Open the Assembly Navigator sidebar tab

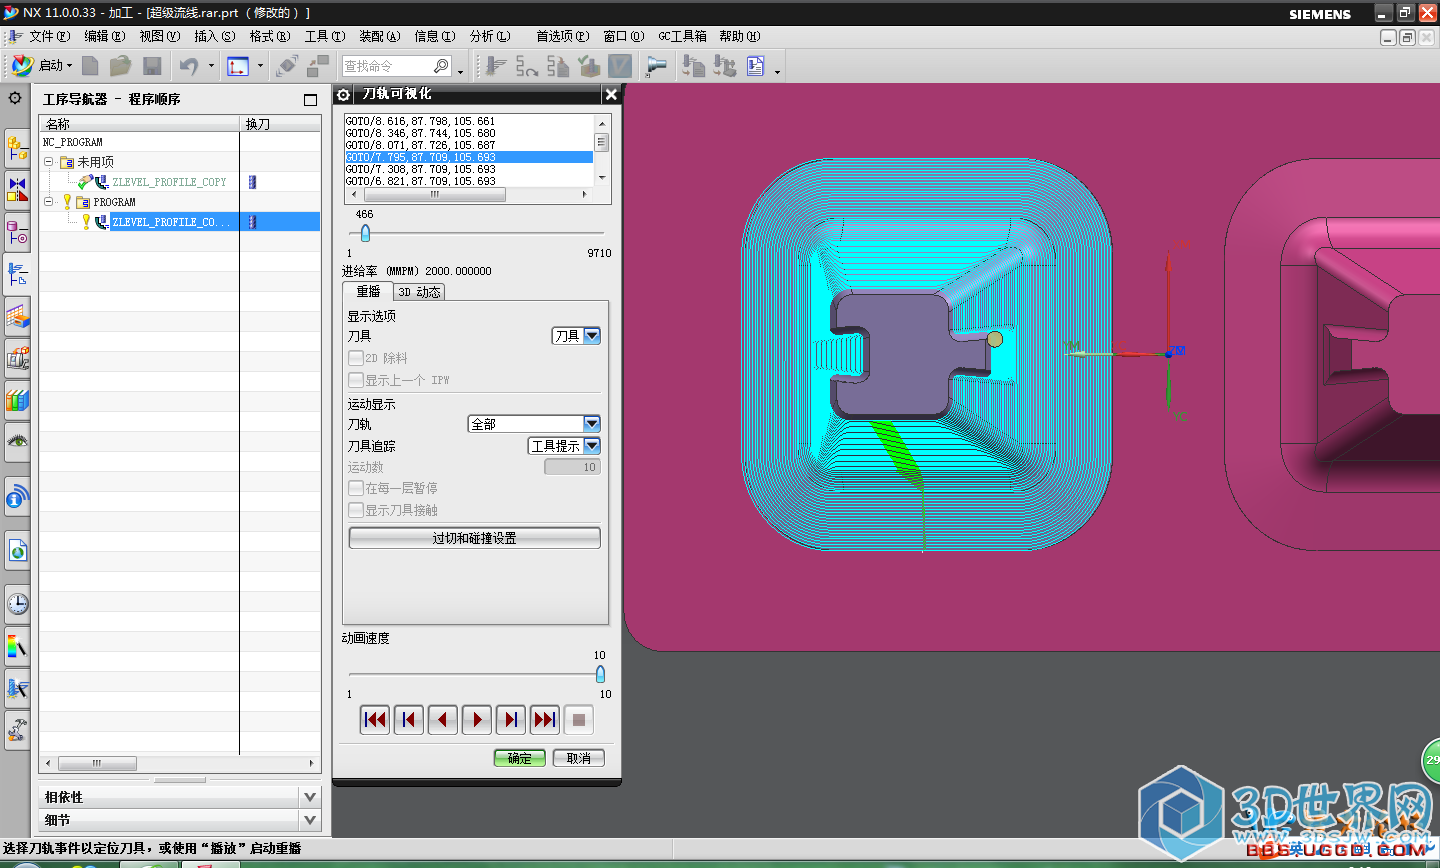(x=17, y=148)
